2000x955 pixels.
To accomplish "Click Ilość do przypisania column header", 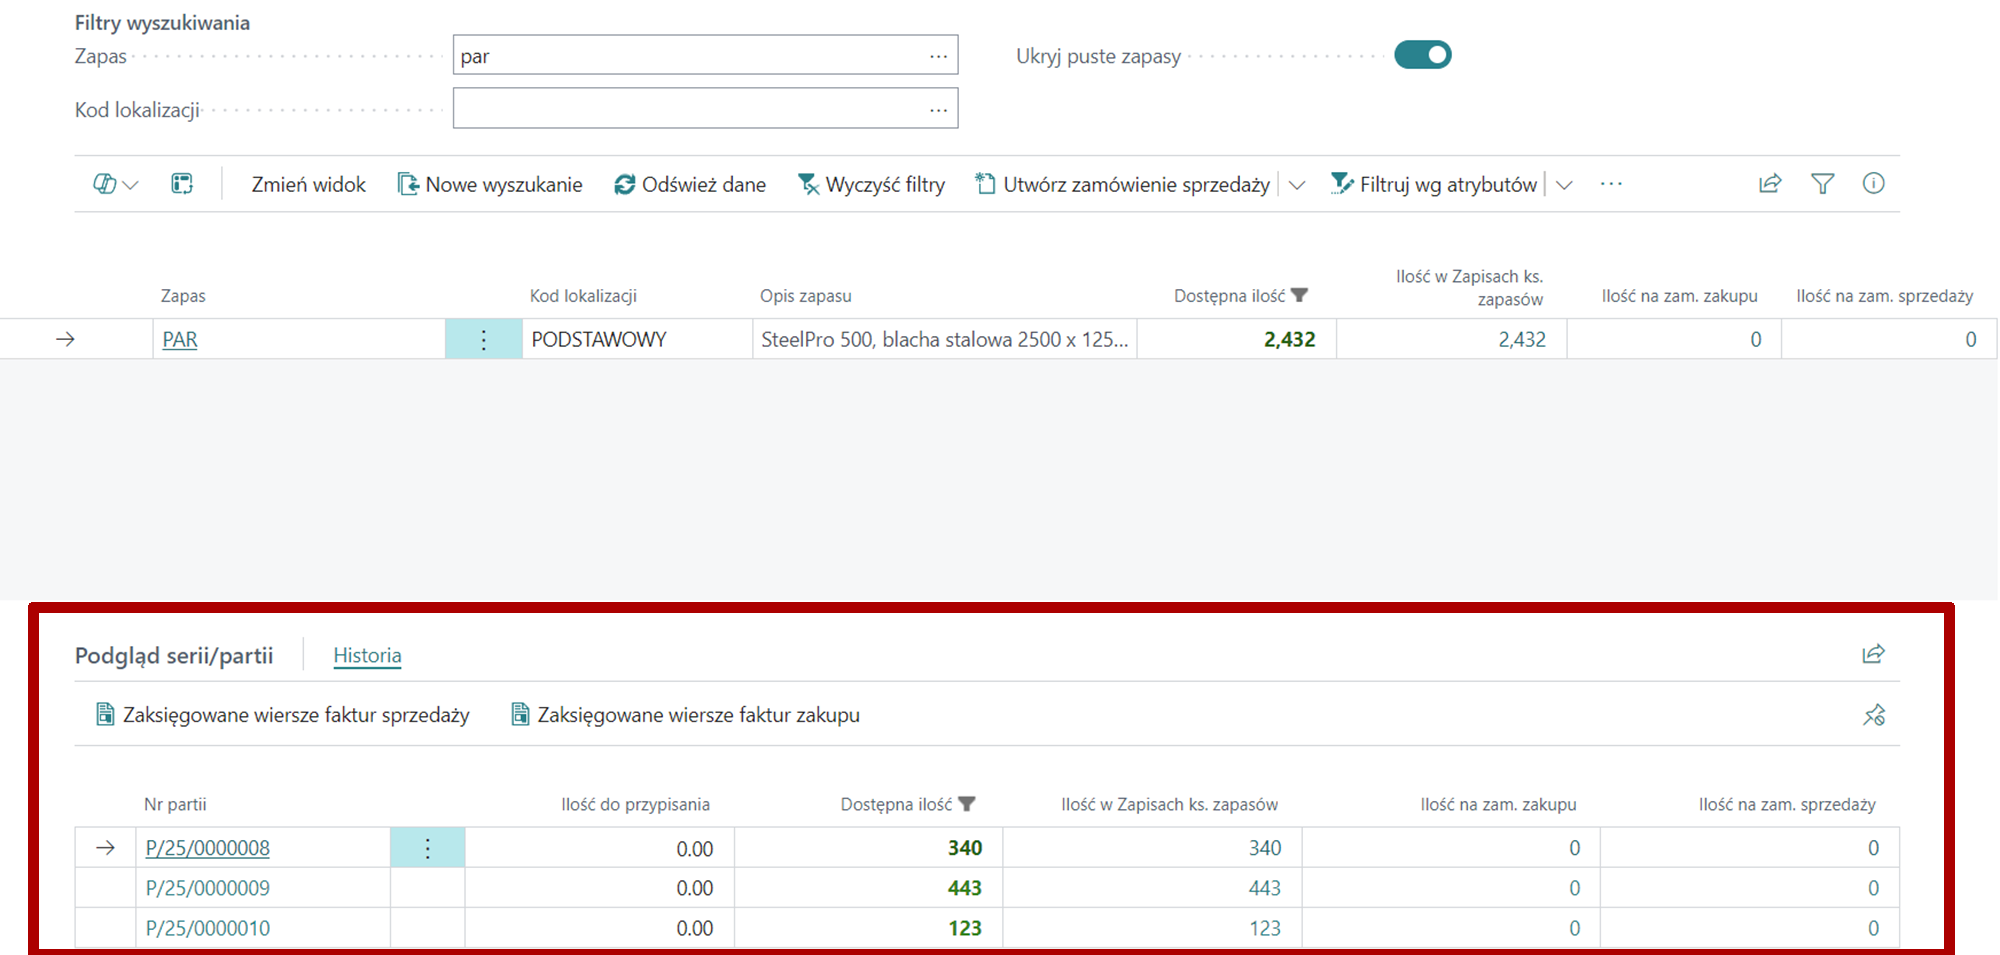I will 635,804.
